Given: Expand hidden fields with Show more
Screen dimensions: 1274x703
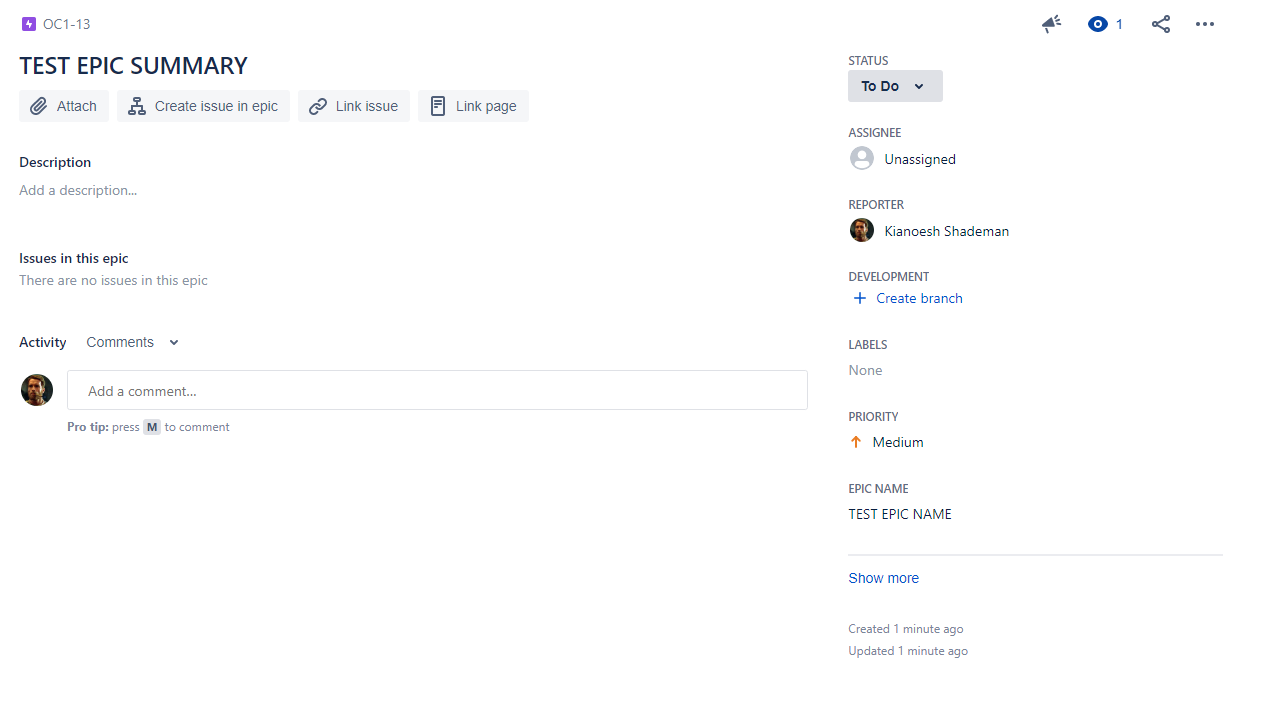Looking at the screenshot, I should click(x=883, y=578).
